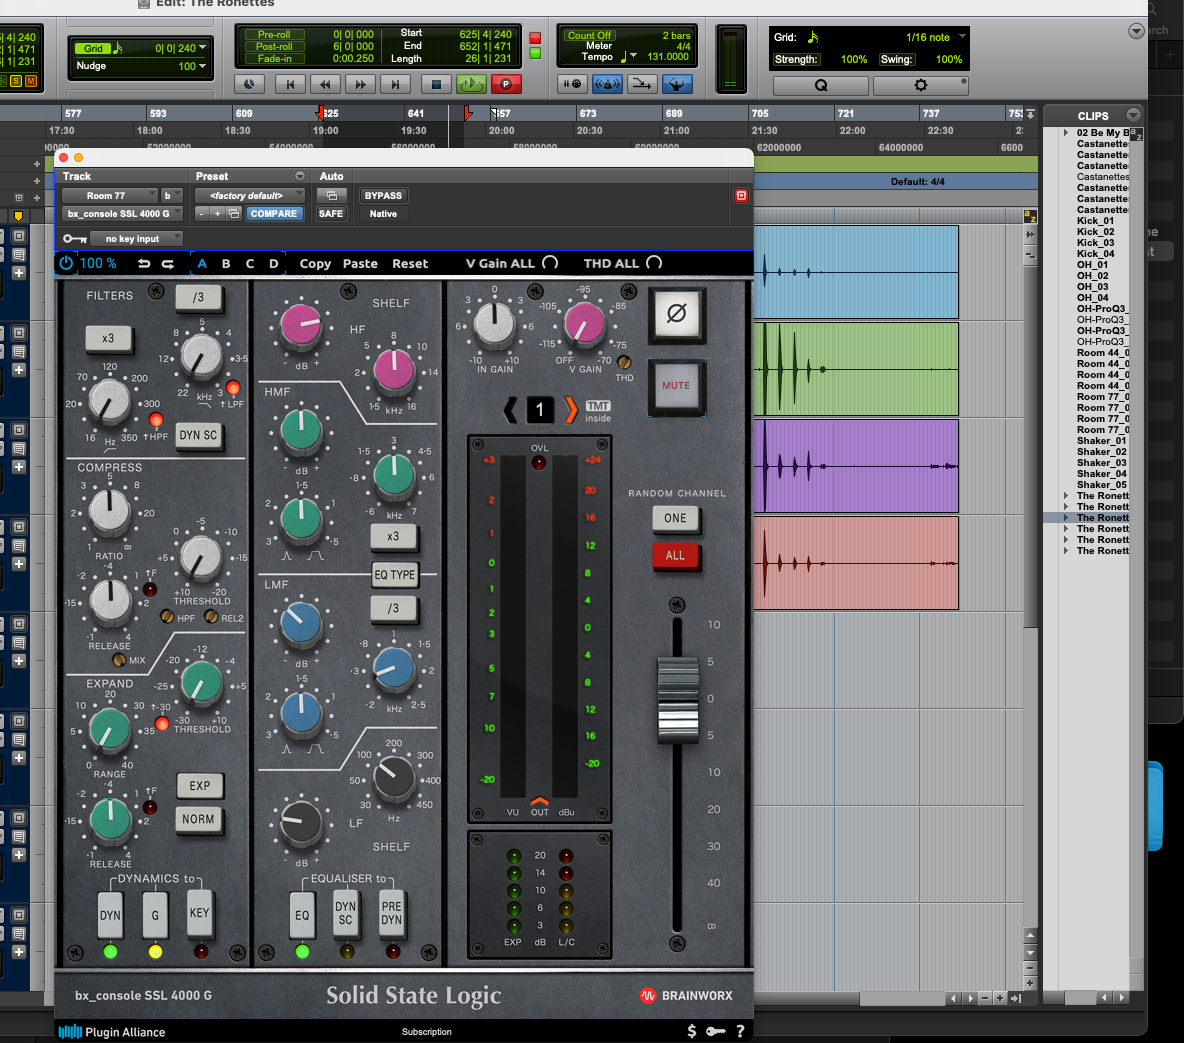
Task: Click the THD ALL knob icon
Action: point(655,263)
